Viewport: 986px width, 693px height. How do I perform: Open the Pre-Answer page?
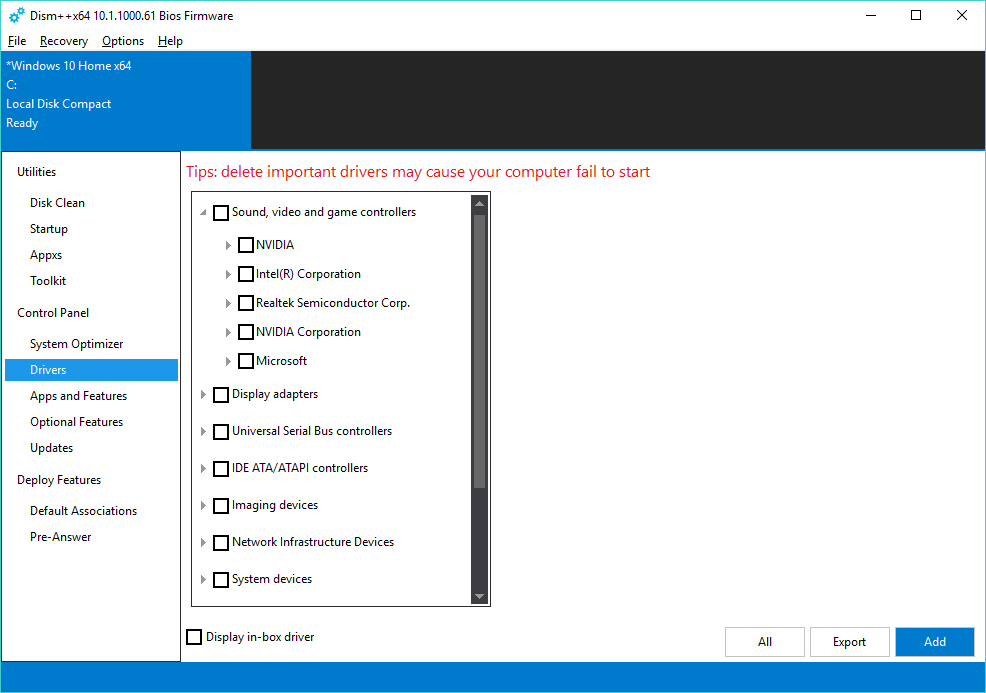click(60, 536)
